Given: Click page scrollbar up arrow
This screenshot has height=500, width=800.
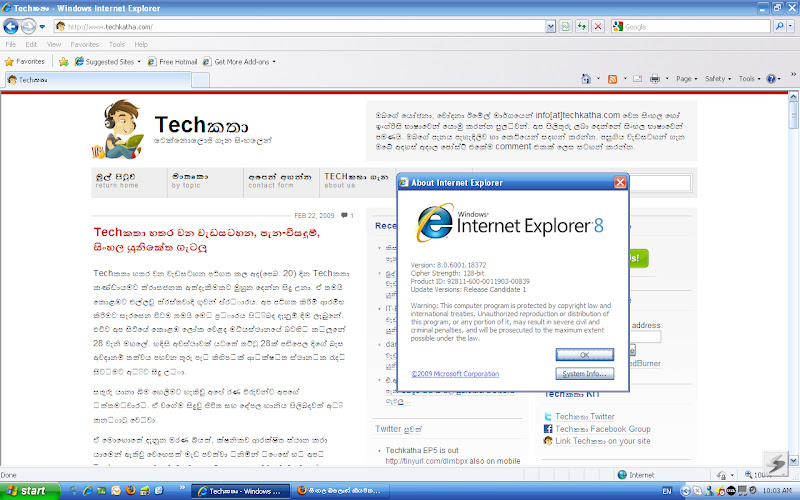Looking at the screenshot, I should point(793,96).
